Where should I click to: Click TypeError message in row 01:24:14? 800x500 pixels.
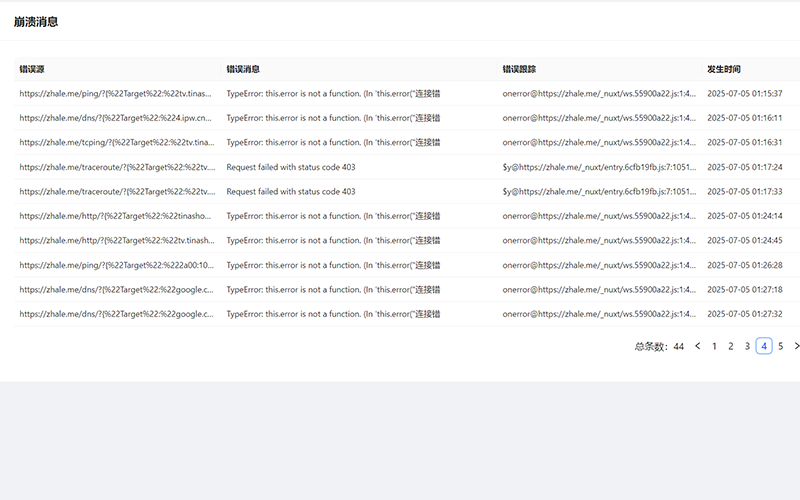(333, 216)
